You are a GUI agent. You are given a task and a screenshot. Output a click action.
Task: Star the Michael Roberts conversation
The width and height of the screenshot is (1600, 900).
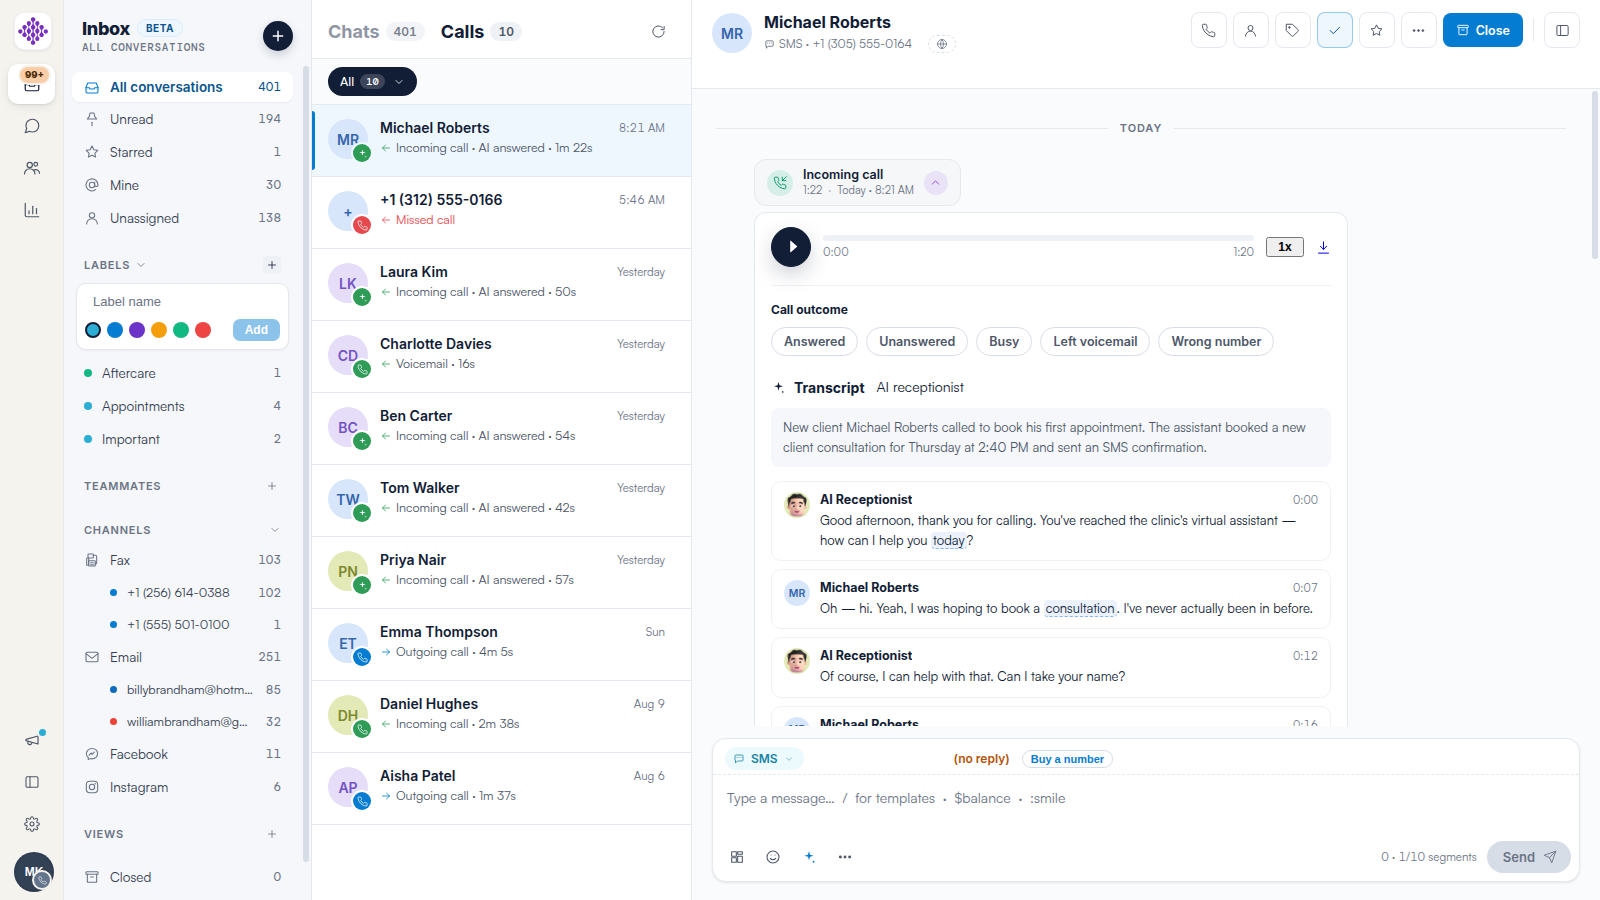coord(1377,30)
